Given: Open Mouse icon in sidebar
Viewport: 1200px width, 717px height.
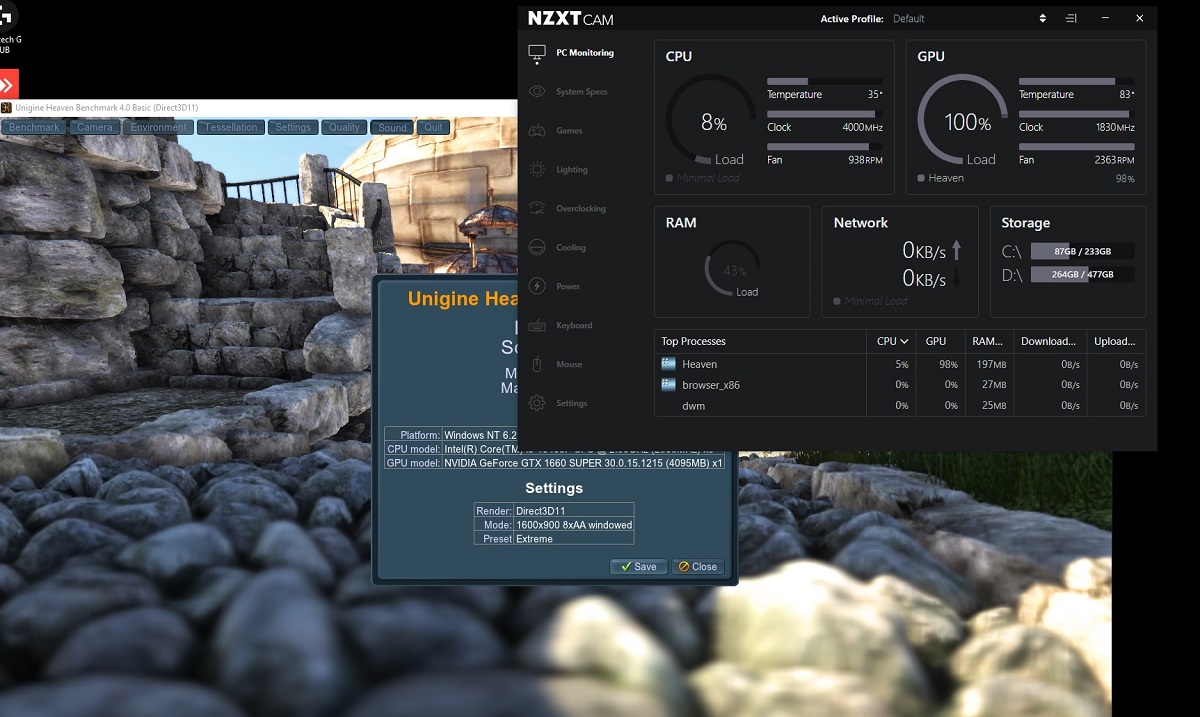Looking at the screenshot, I should pos(537,365).
